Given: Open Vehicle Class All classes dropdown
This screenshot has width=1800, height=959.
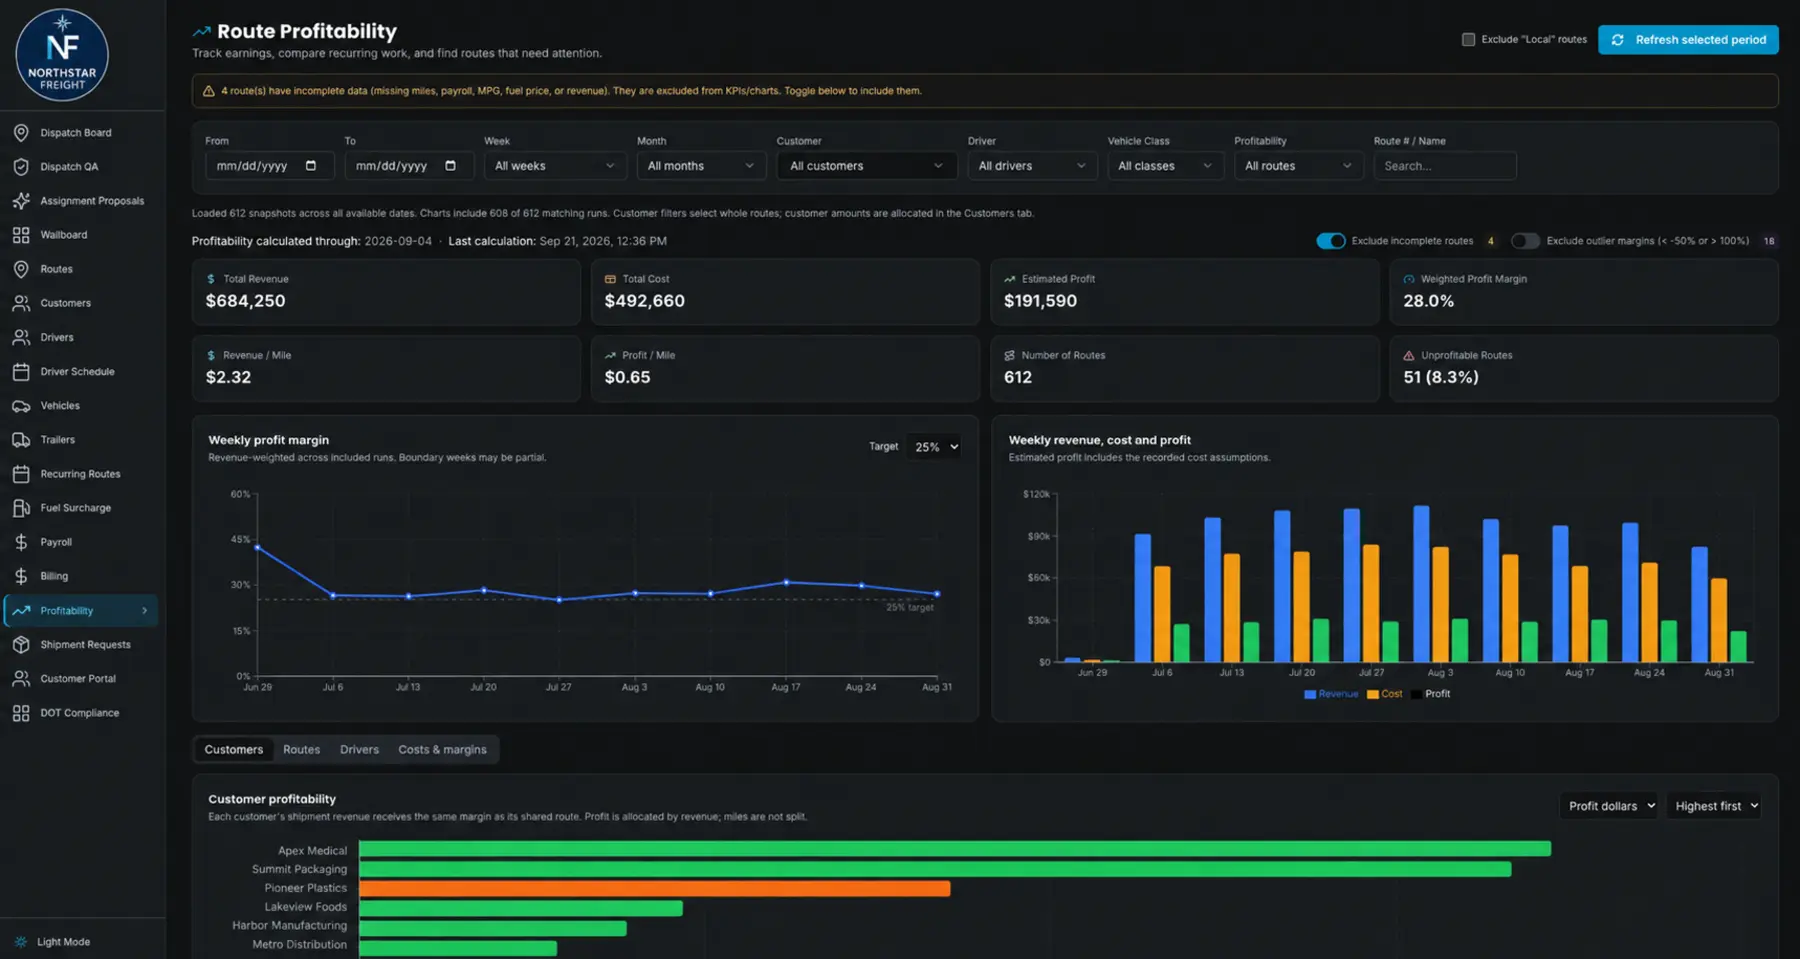Looking at the screenshot, I should (x=1165, y=166).
